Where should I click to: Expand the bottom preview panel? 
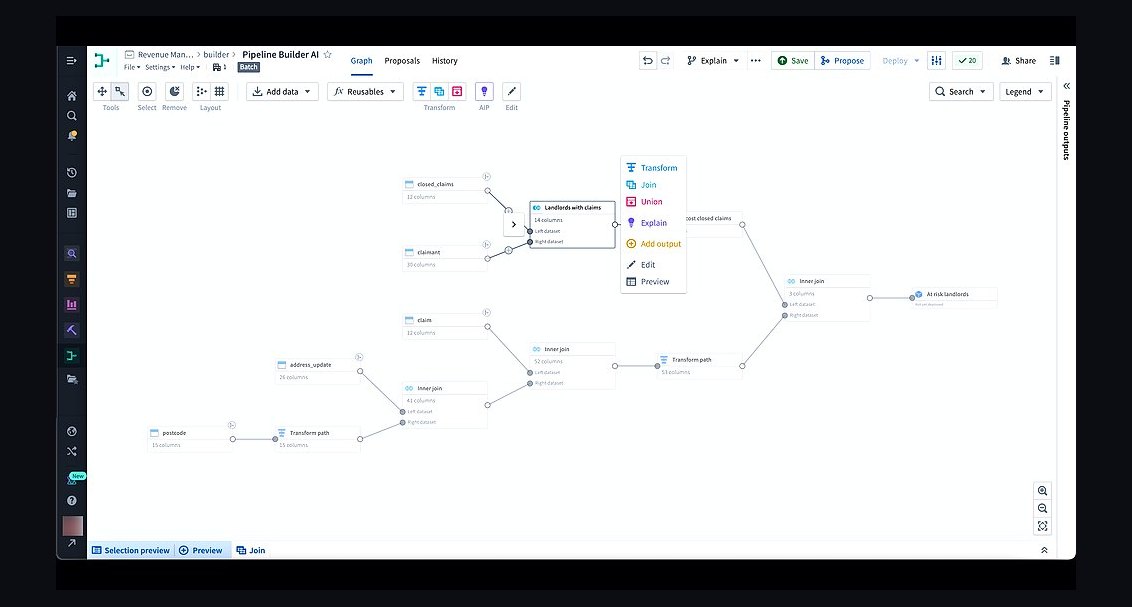tap(1044, 550)
